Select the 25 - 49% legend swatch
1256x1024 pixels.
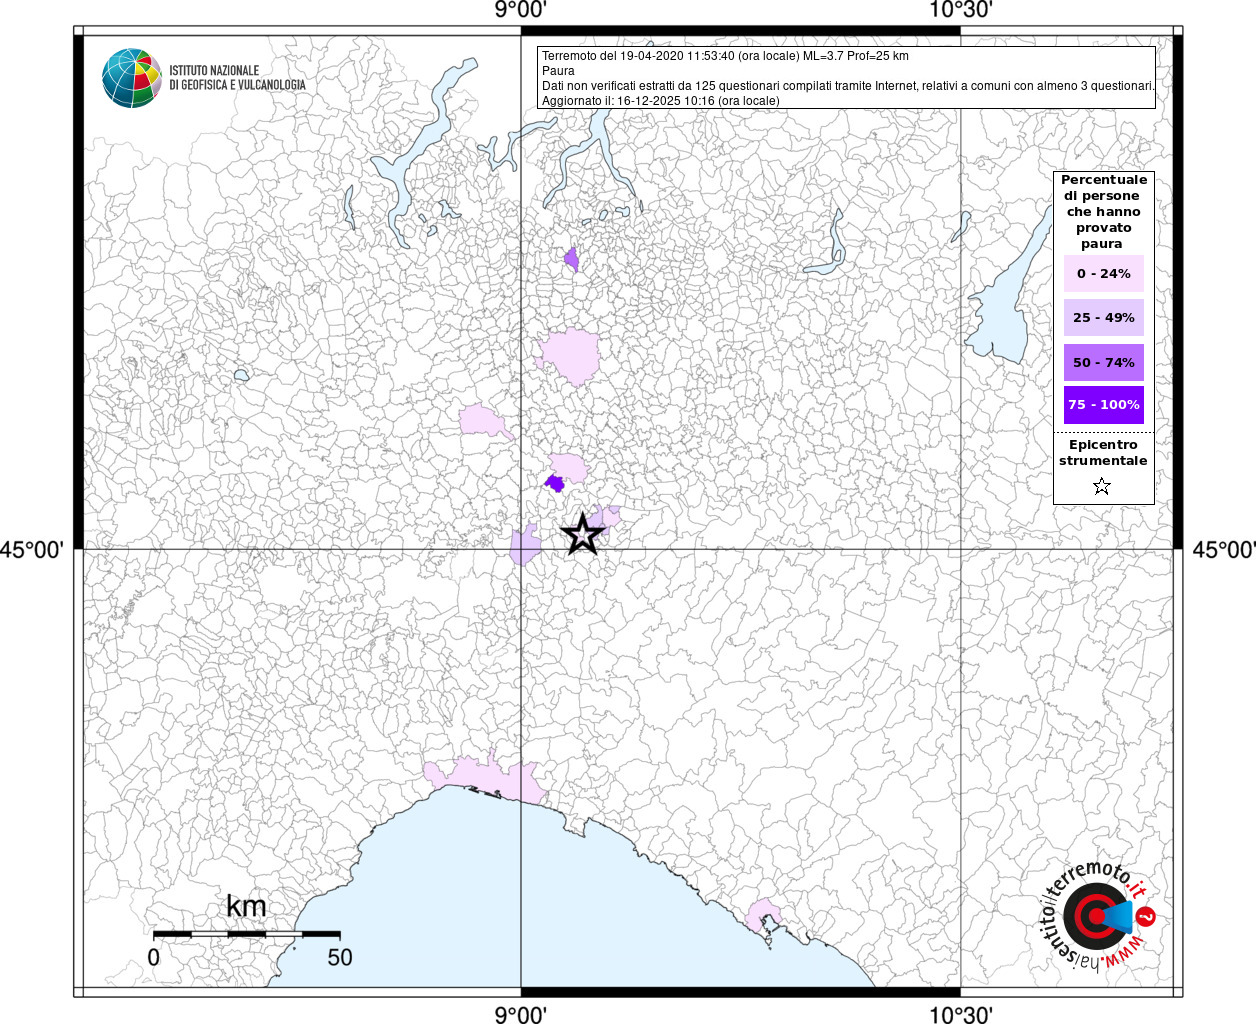1104,318
